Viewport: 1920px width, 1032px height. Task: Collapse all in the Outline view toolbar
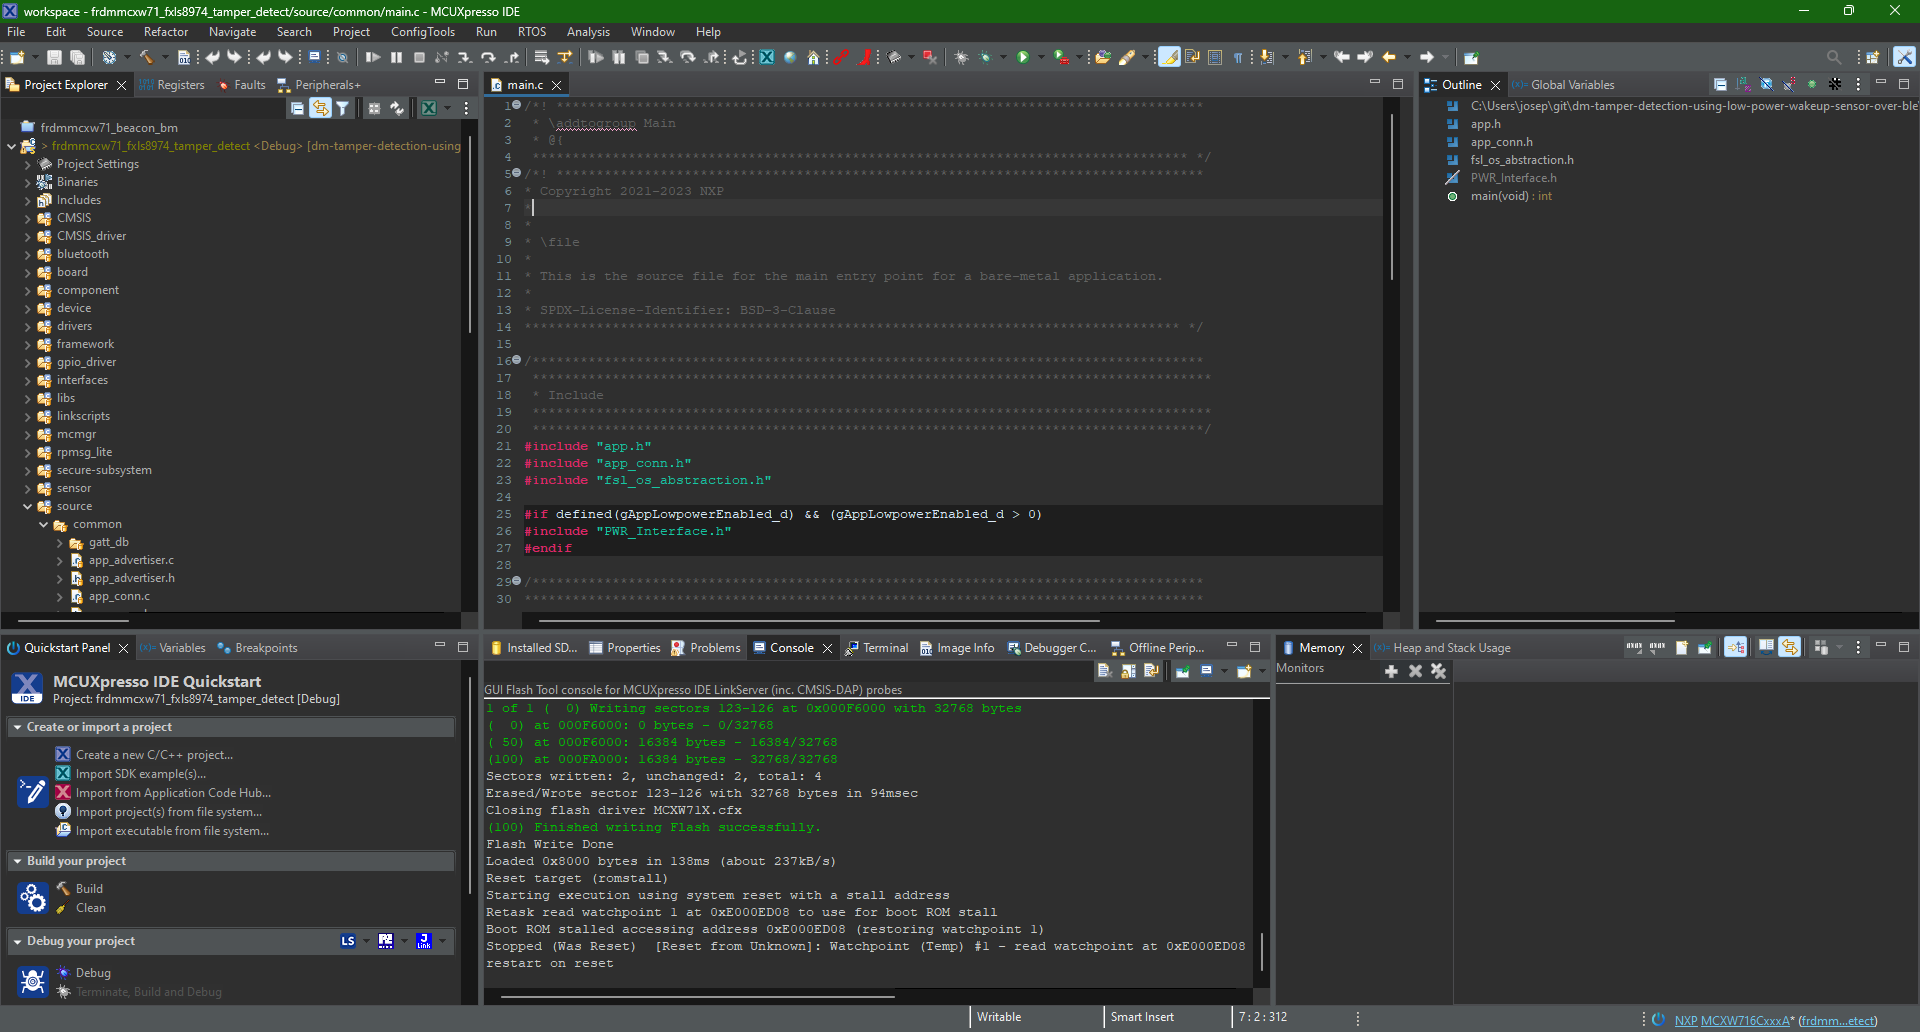[1720, 85]
